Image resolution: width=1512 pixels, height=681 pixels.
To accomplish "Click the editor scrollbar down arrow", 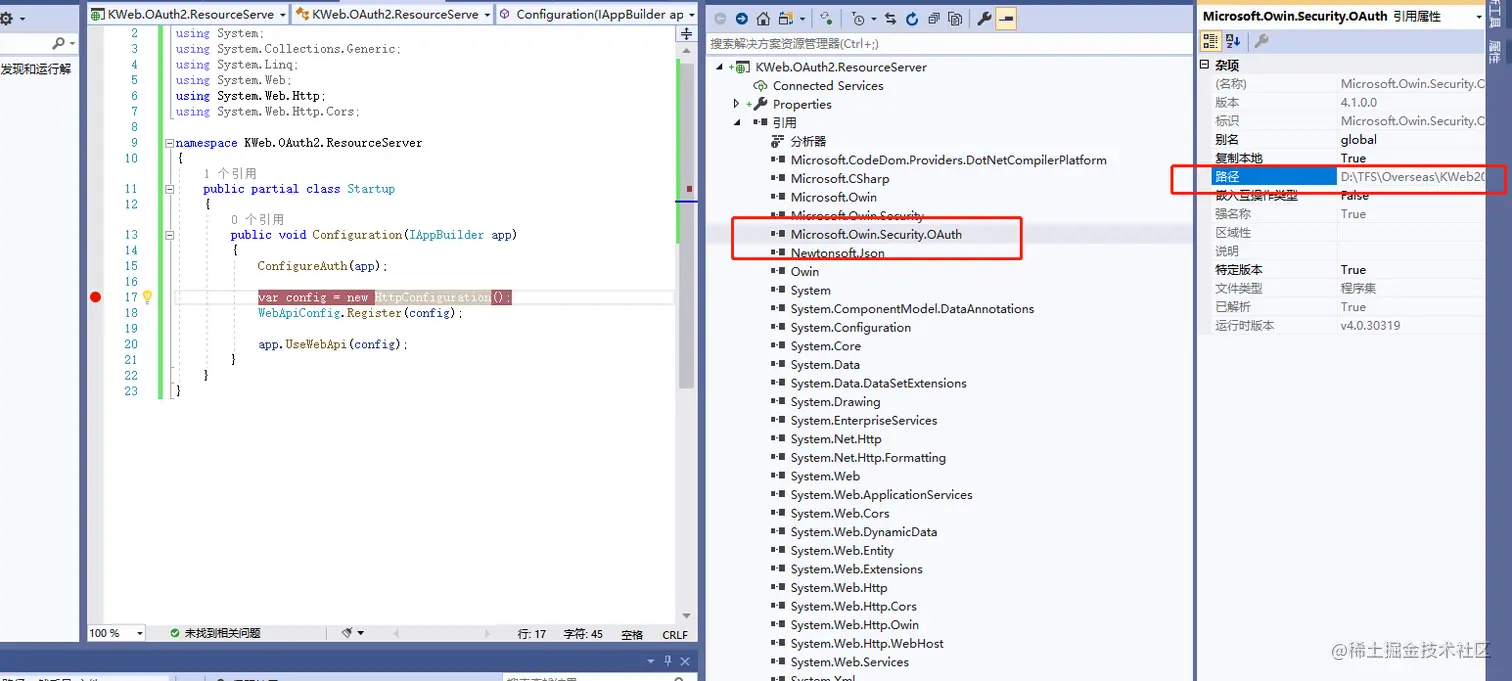I will [x=686, y=616].
